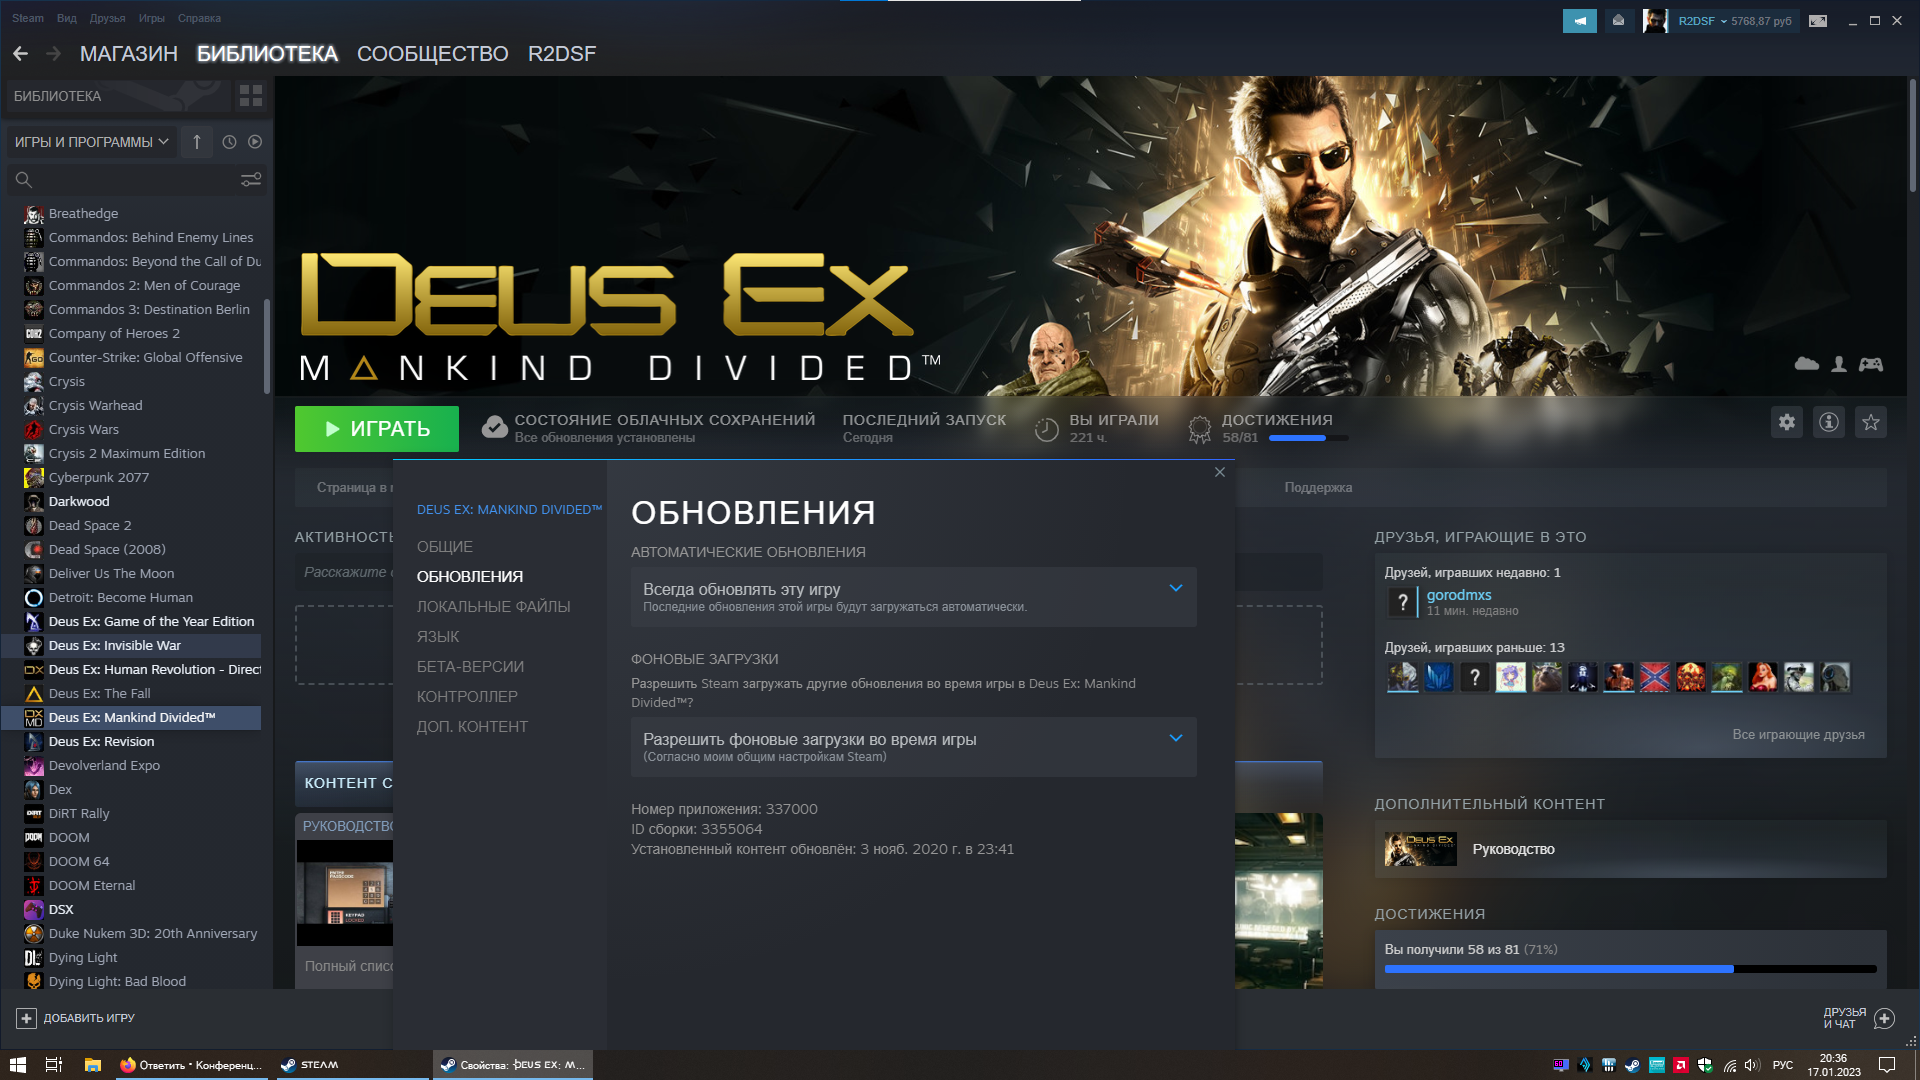Open friend gorodmxs profile link
The image size is (1920, 1080).
(1458, 595)
